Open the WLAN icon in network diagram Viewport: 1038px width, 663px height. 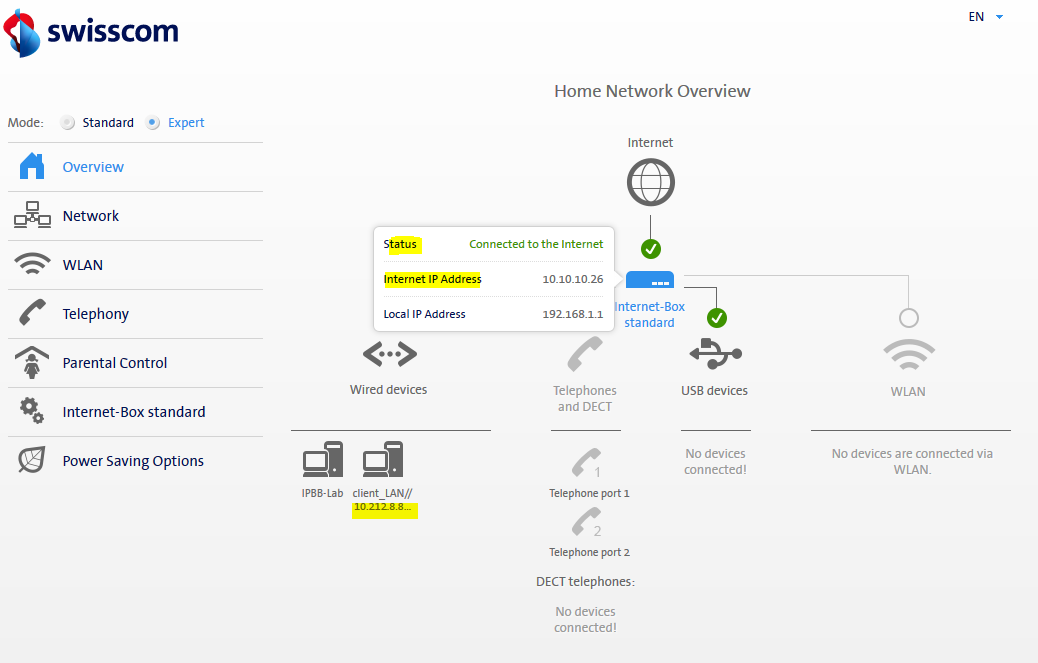(908, 354)
